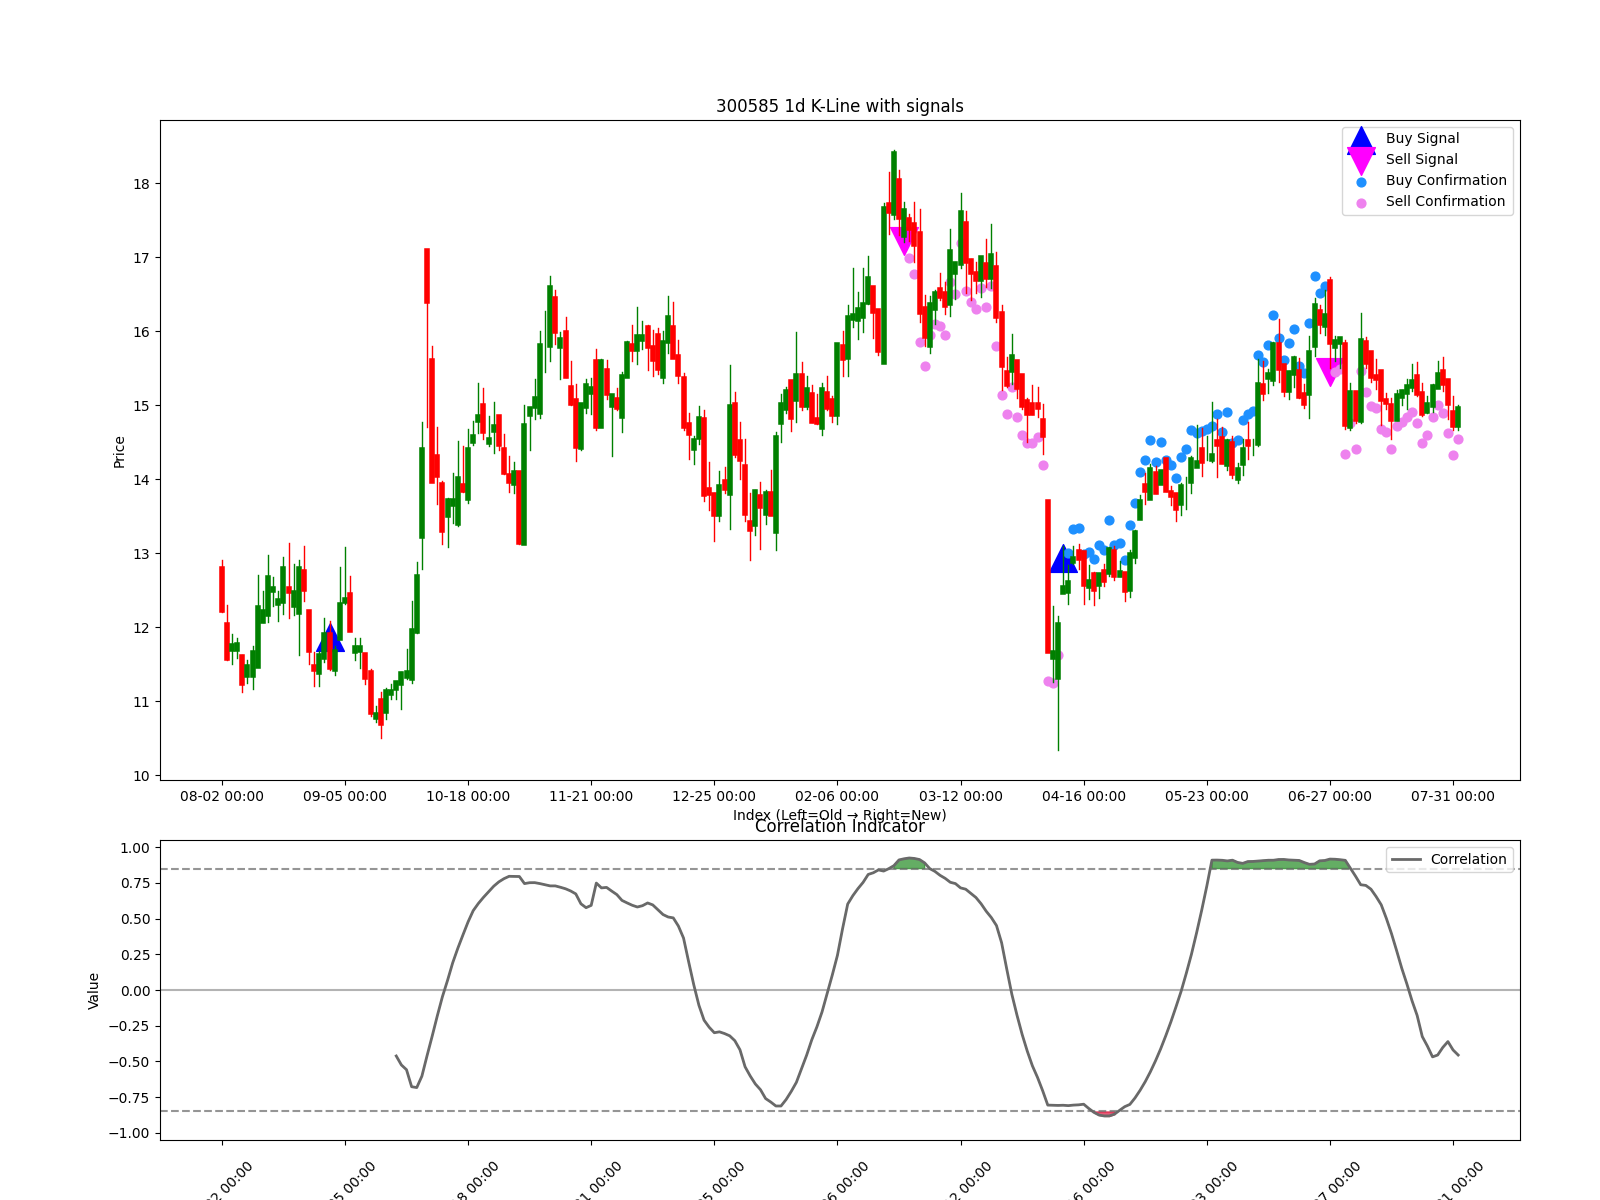Screen dimensions: 1600x1200
Task: Click the correlation tick label '−0.75'
Action: tap(128, 1098)
